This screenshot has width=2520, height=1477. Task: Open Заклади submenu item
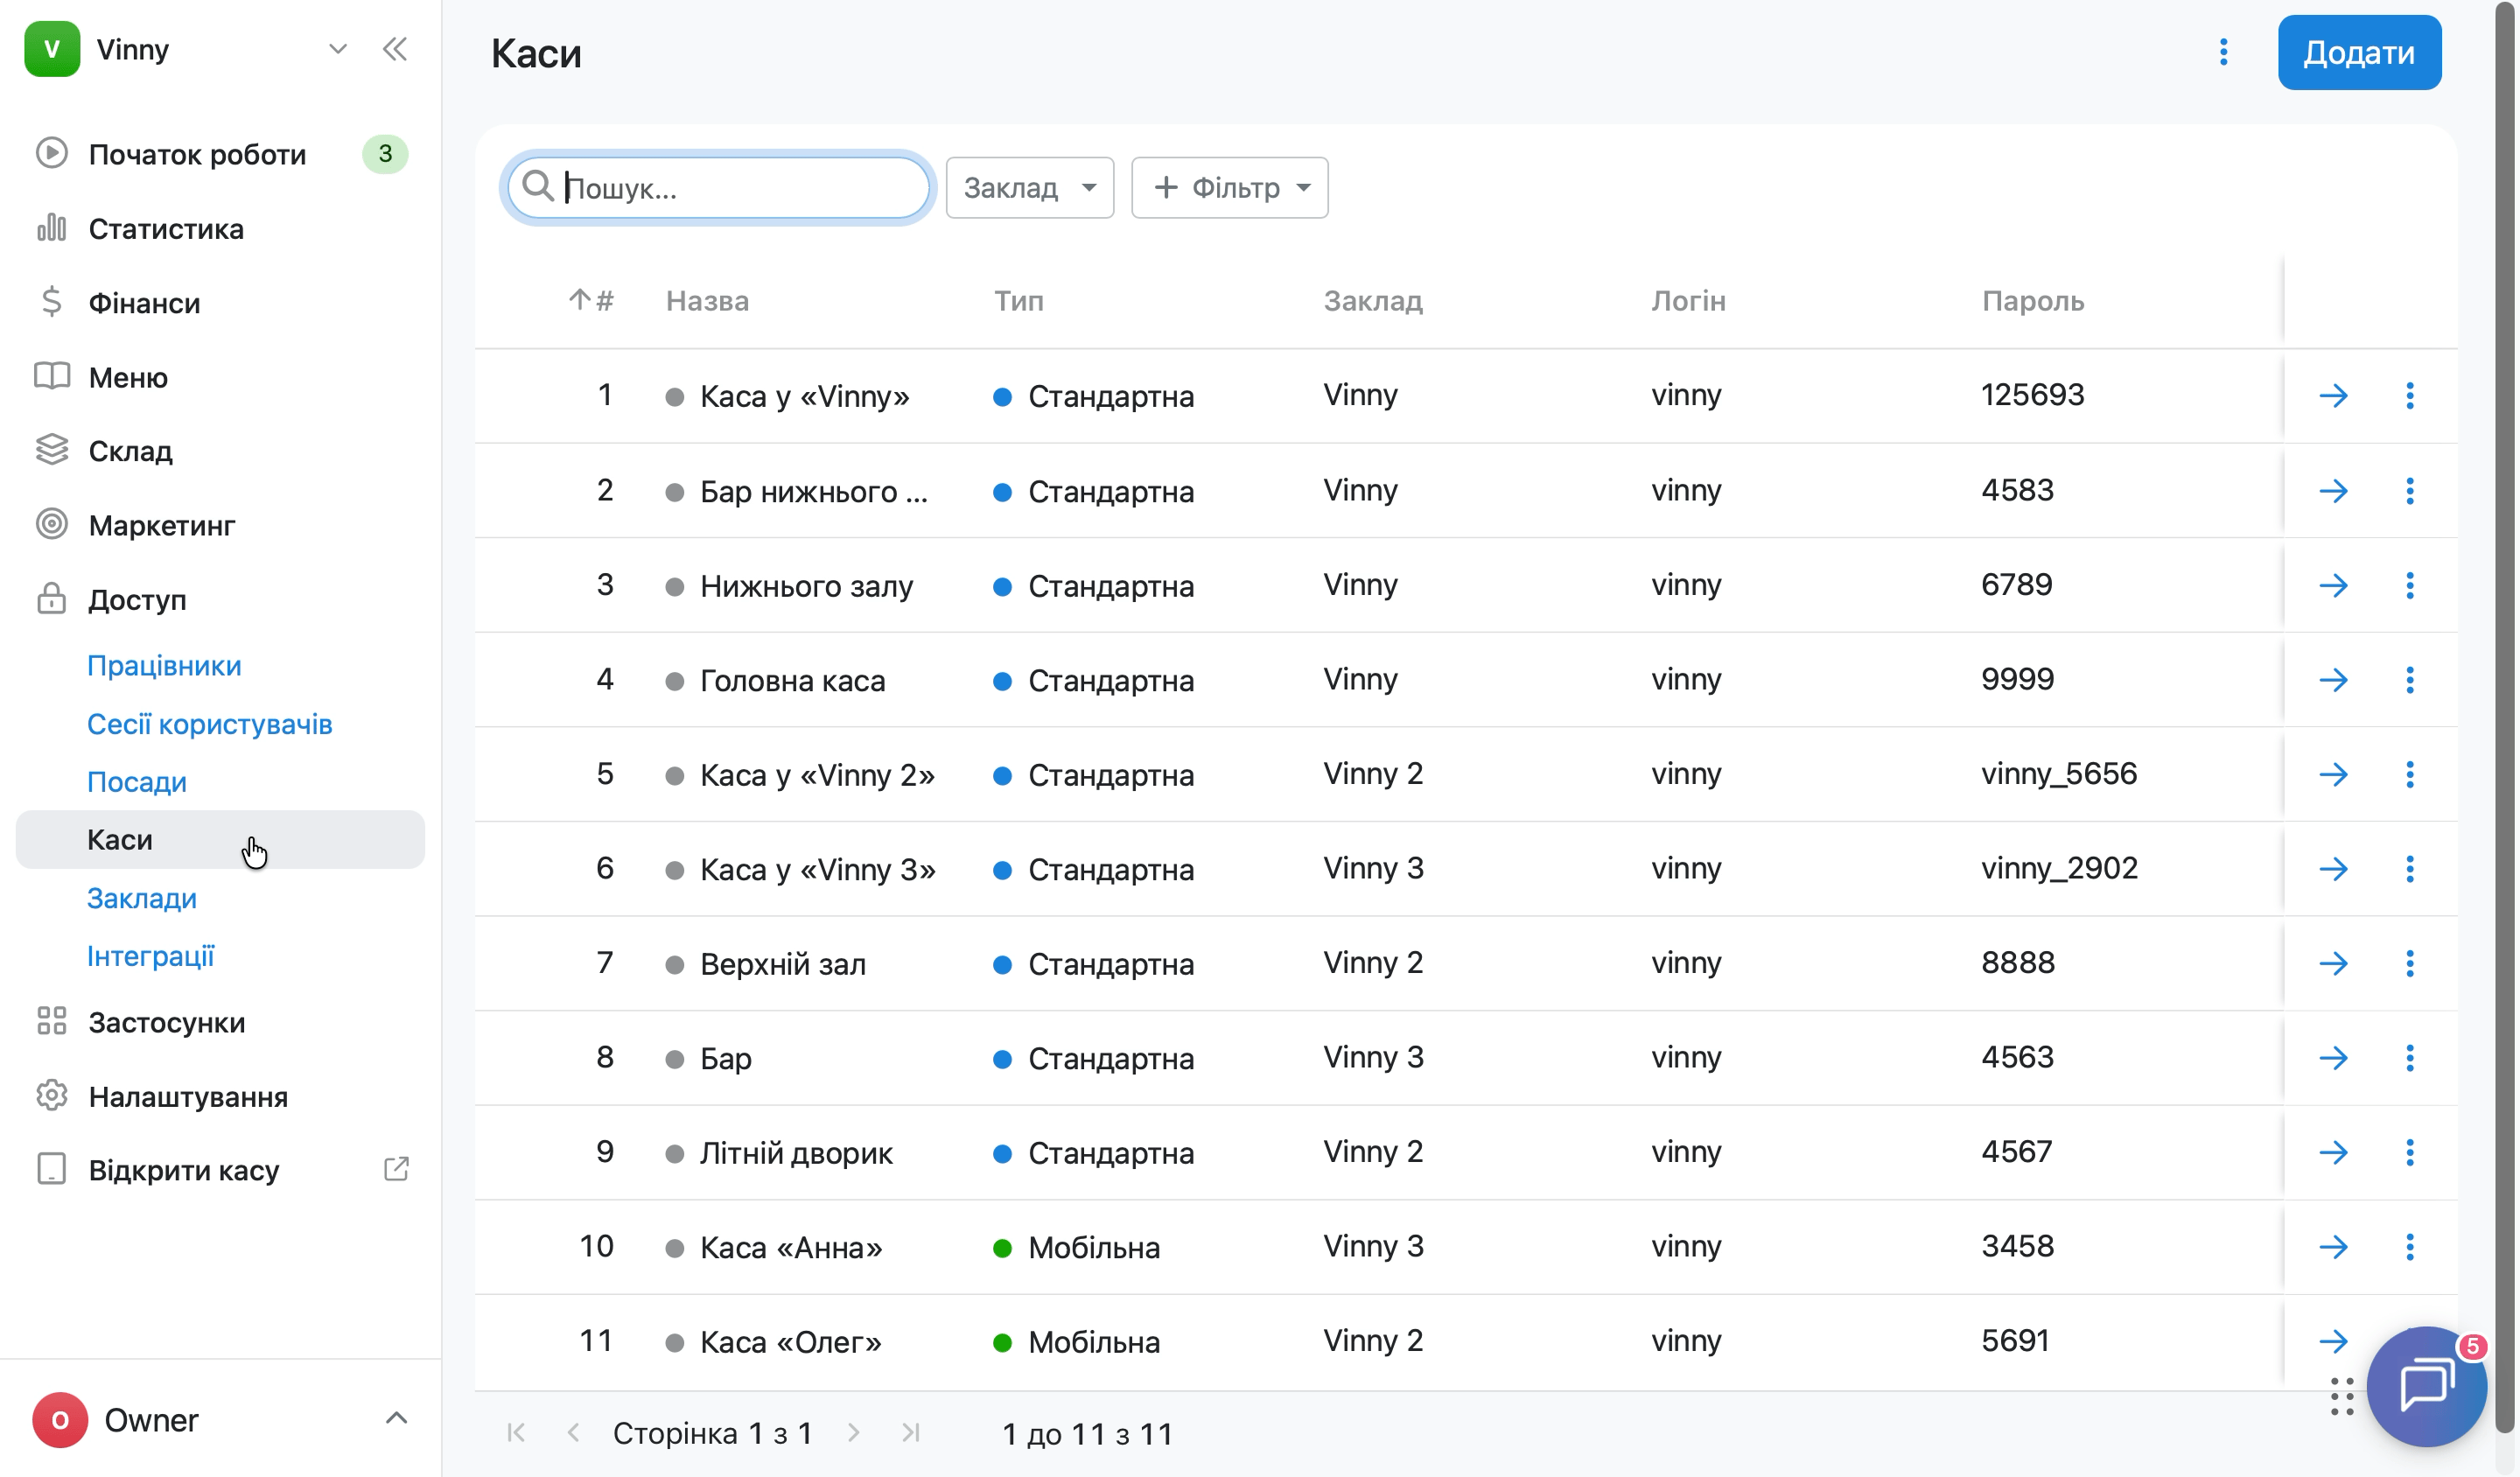click(x=142, y=898)
